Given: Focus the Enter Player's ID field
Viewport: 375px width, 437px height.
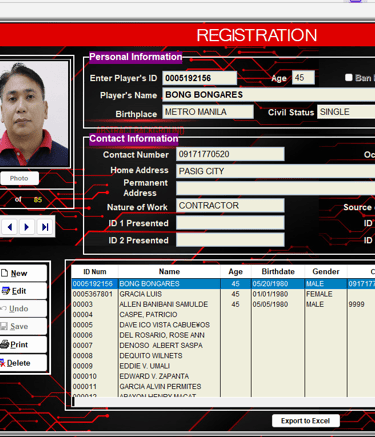Looking at the screenshot, I should [x=199, y=78].
